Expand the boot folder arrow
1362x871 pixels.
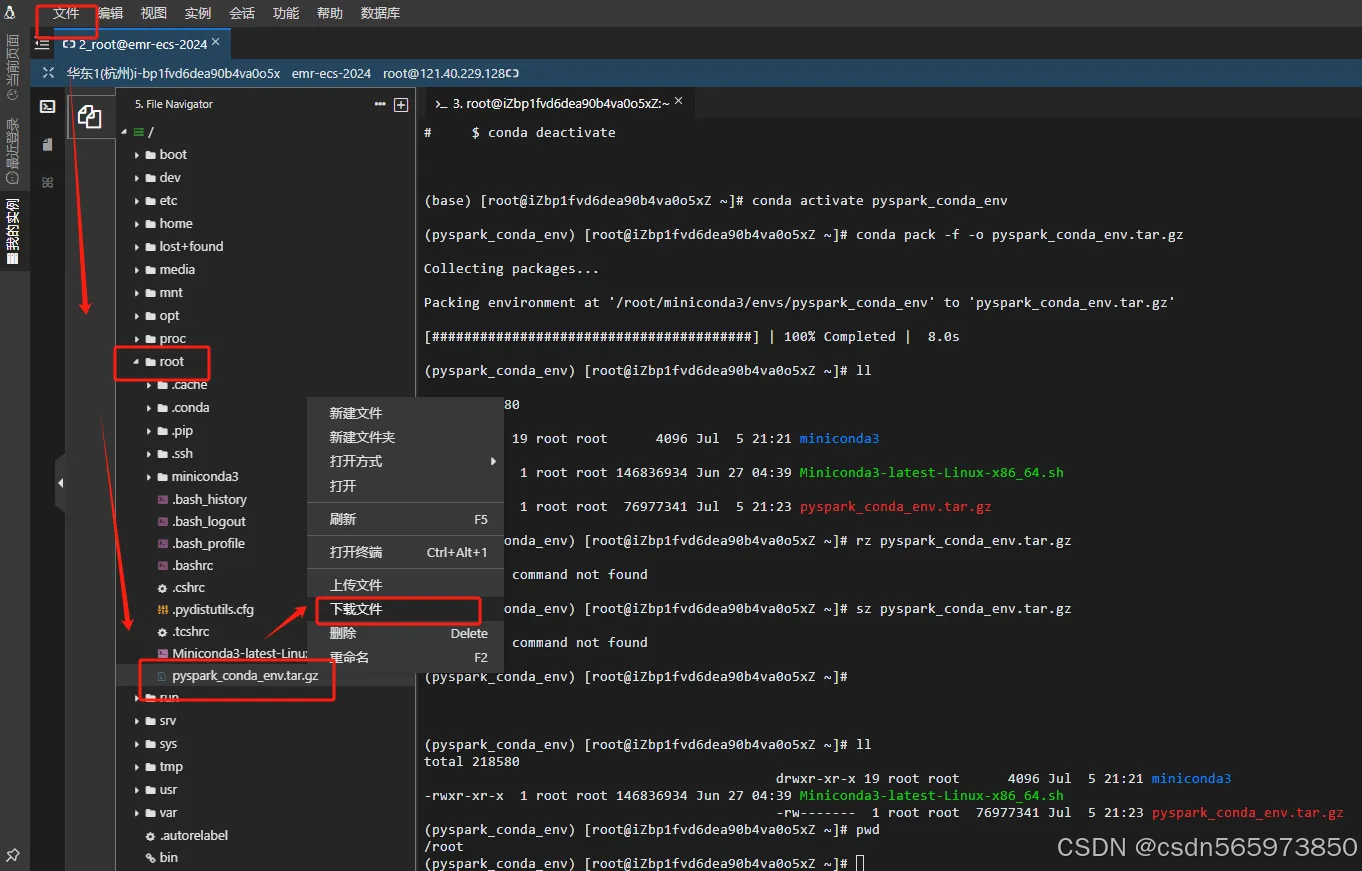(x=137, y=155)
